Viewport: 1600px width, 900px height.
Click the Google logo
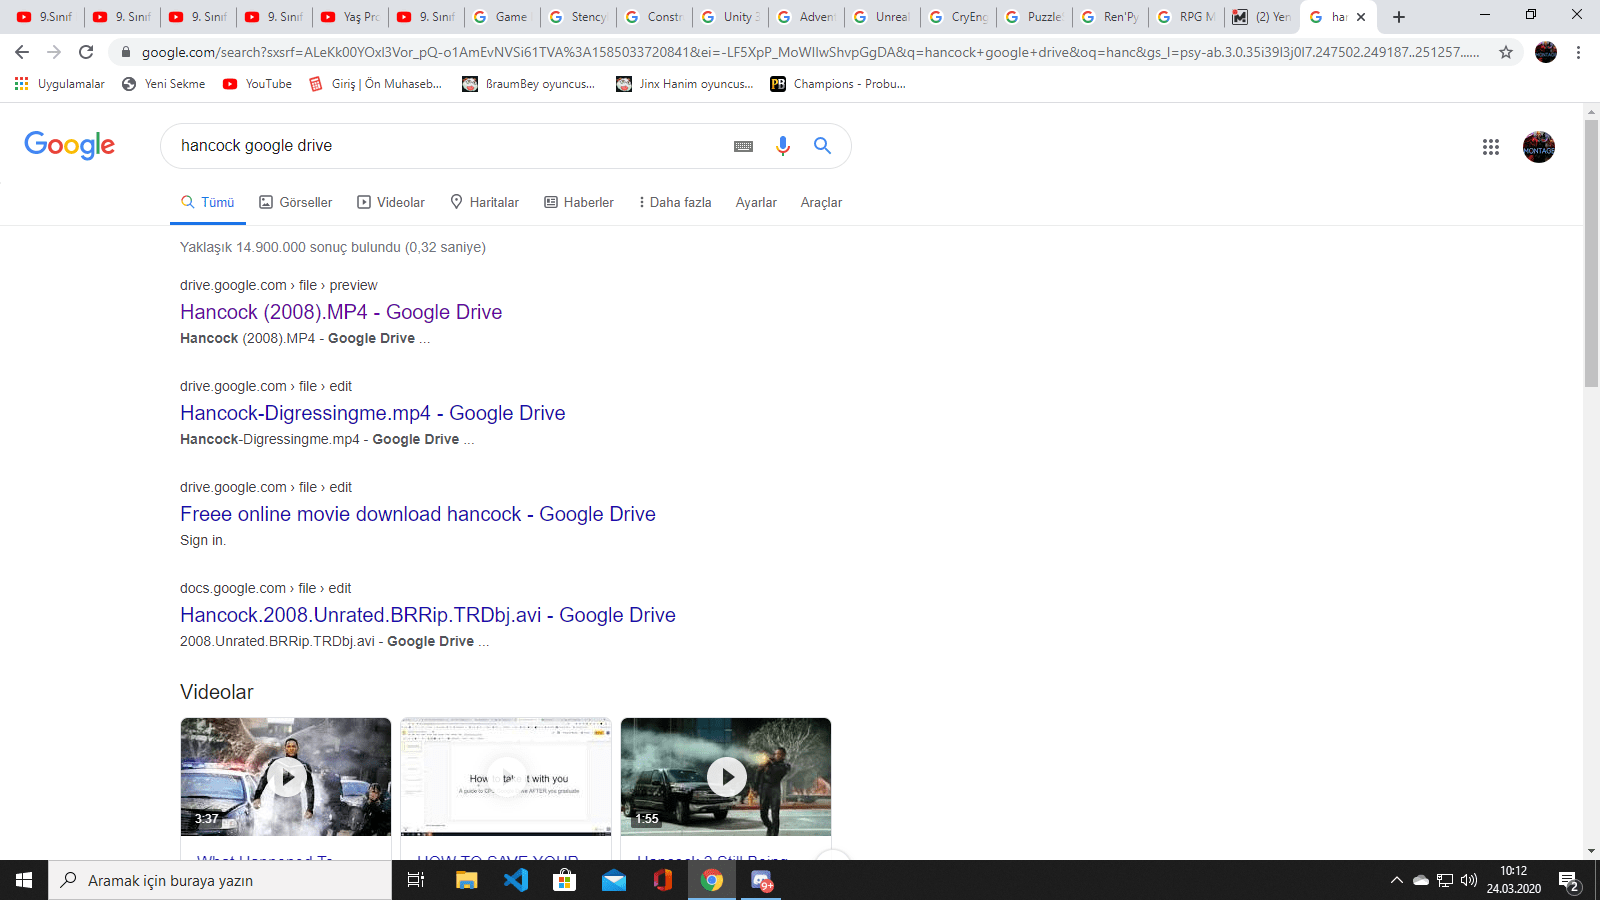pyautogui.click(x=70, y=145)
